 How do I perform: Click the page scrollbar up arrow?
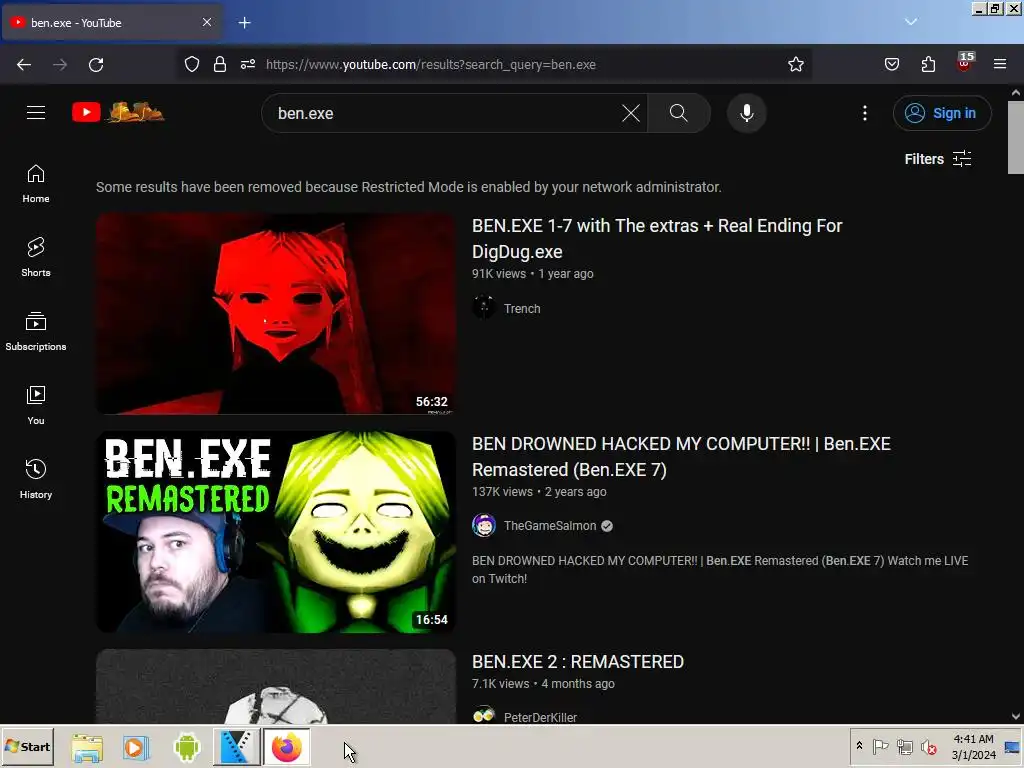1016,93
